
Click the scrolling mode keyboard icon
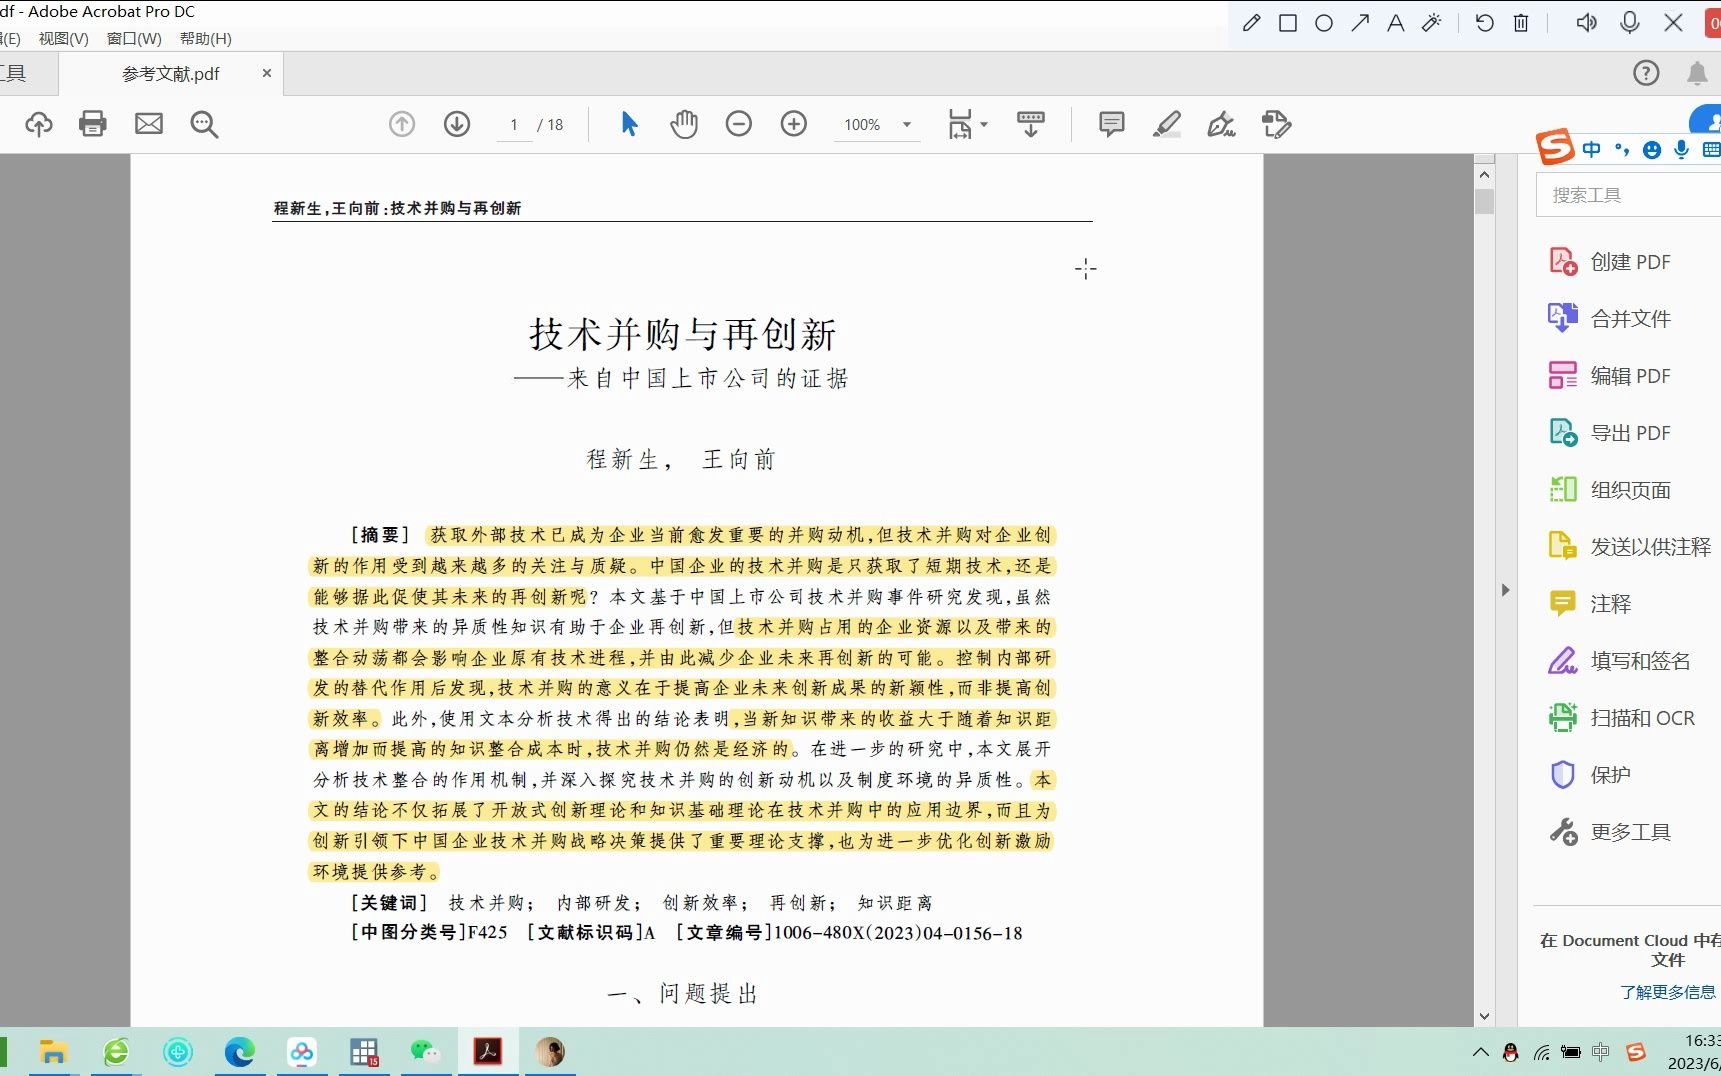click(x=1031, y=124)
